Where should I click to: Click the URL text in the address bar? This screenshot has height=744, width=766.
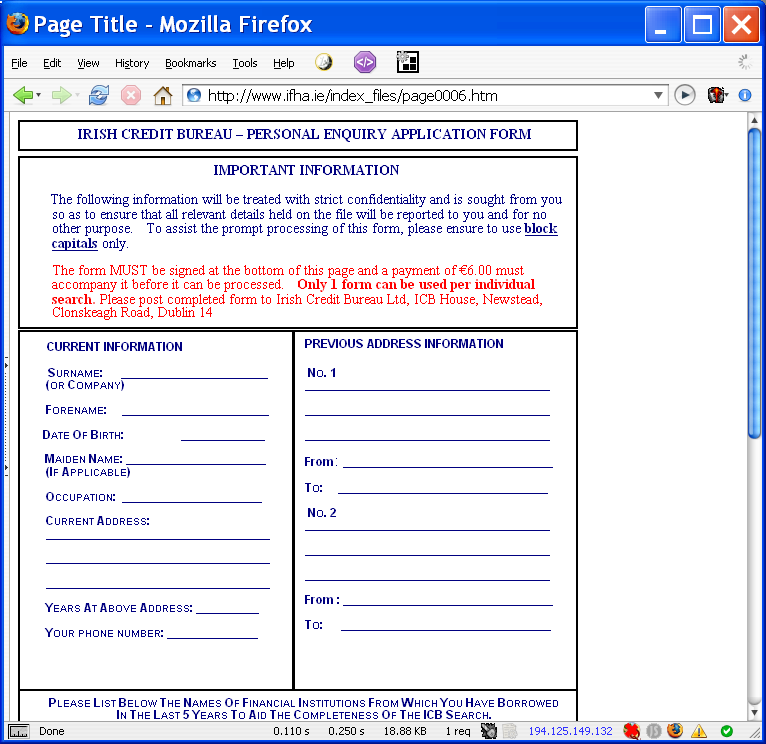[x=352, y=95]
